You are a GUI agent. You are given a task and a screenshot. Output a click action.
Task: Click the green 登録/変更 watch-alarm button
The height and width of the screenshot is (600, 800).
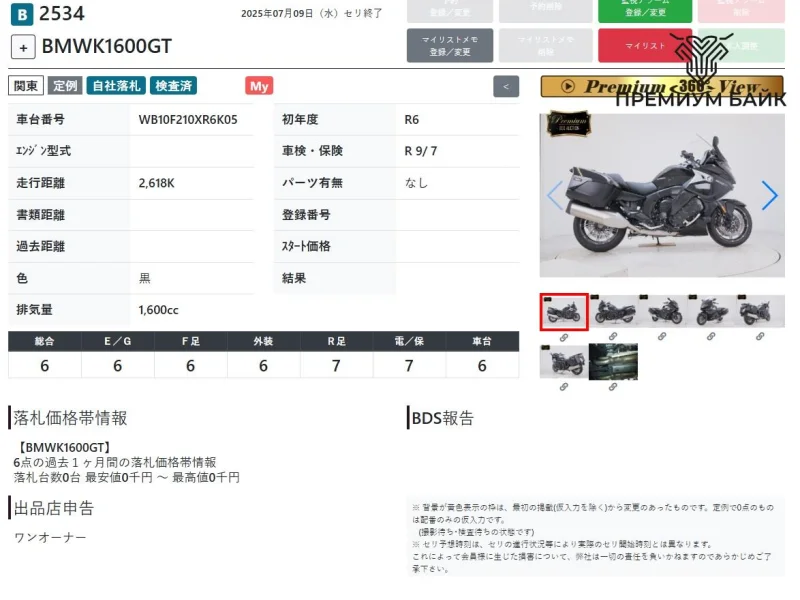pos(645,10)
